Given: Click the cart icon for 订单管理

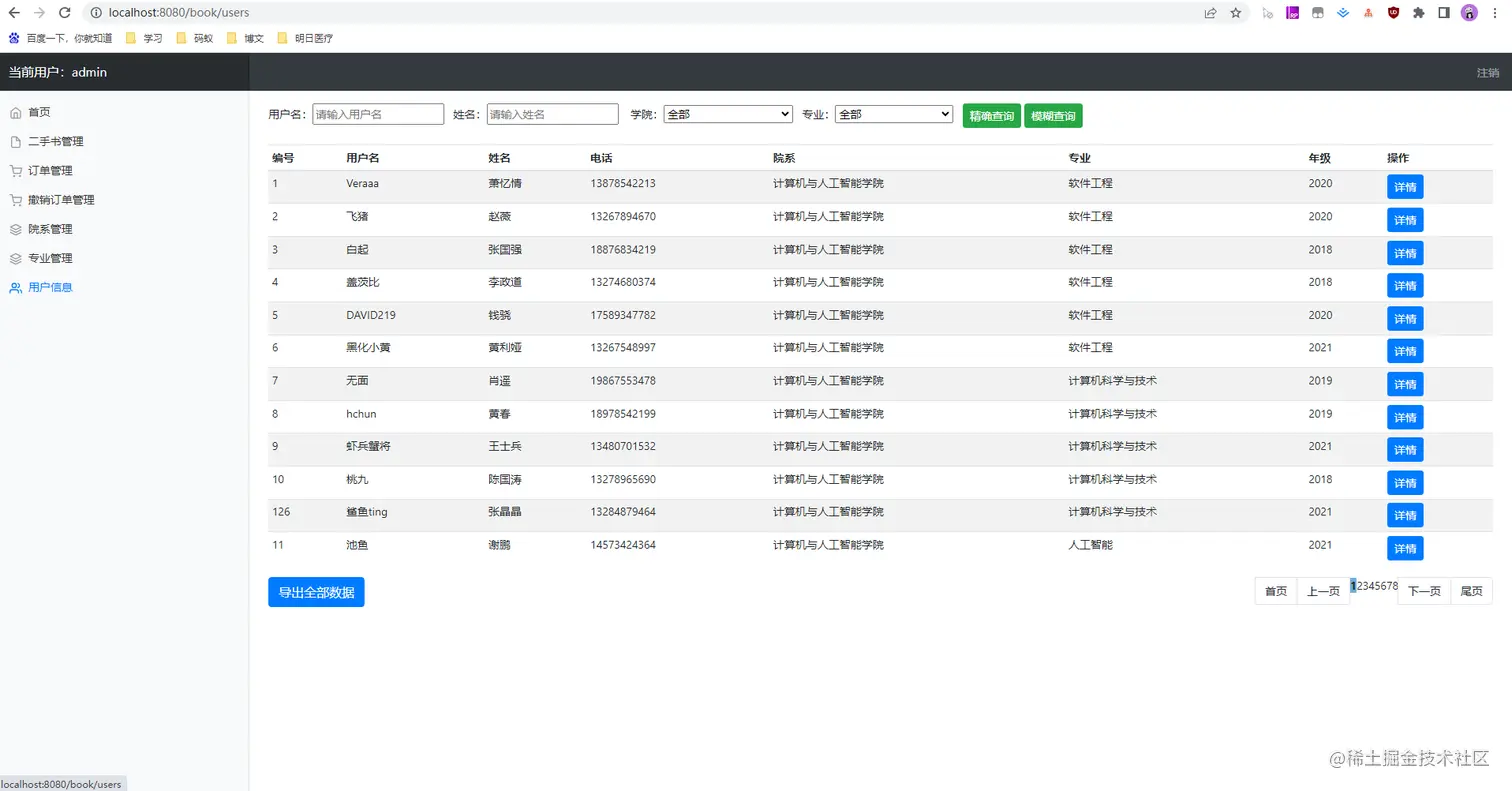Looking at the screenshot, I should (15, 171).
